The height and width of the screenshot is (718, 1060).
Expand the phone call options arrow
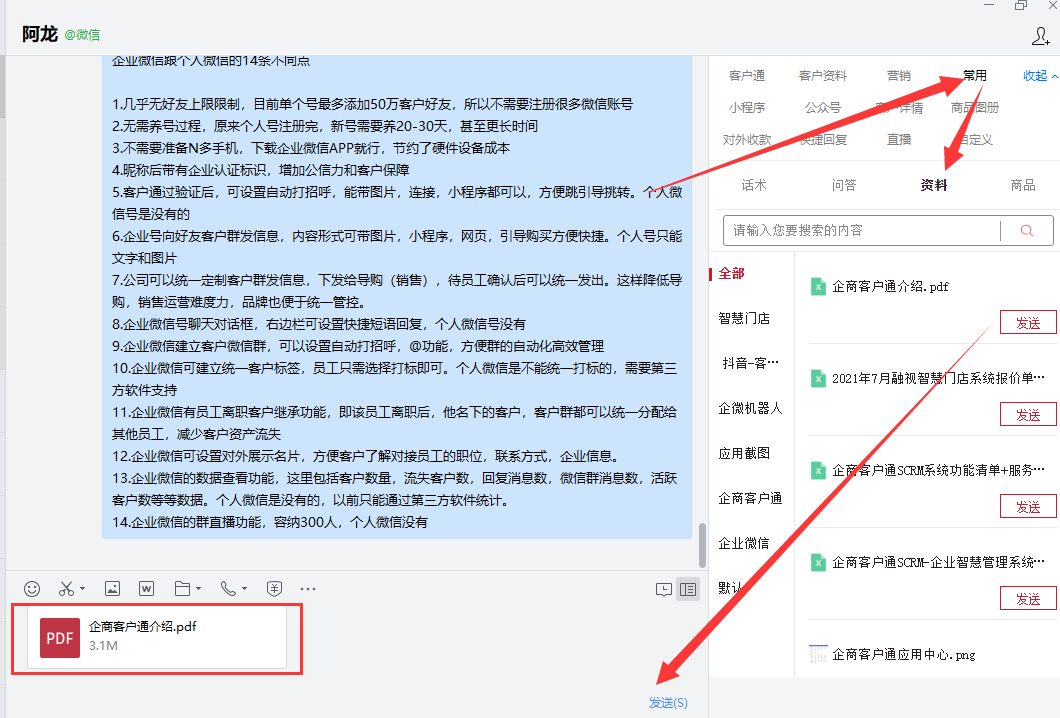(245, 589)
